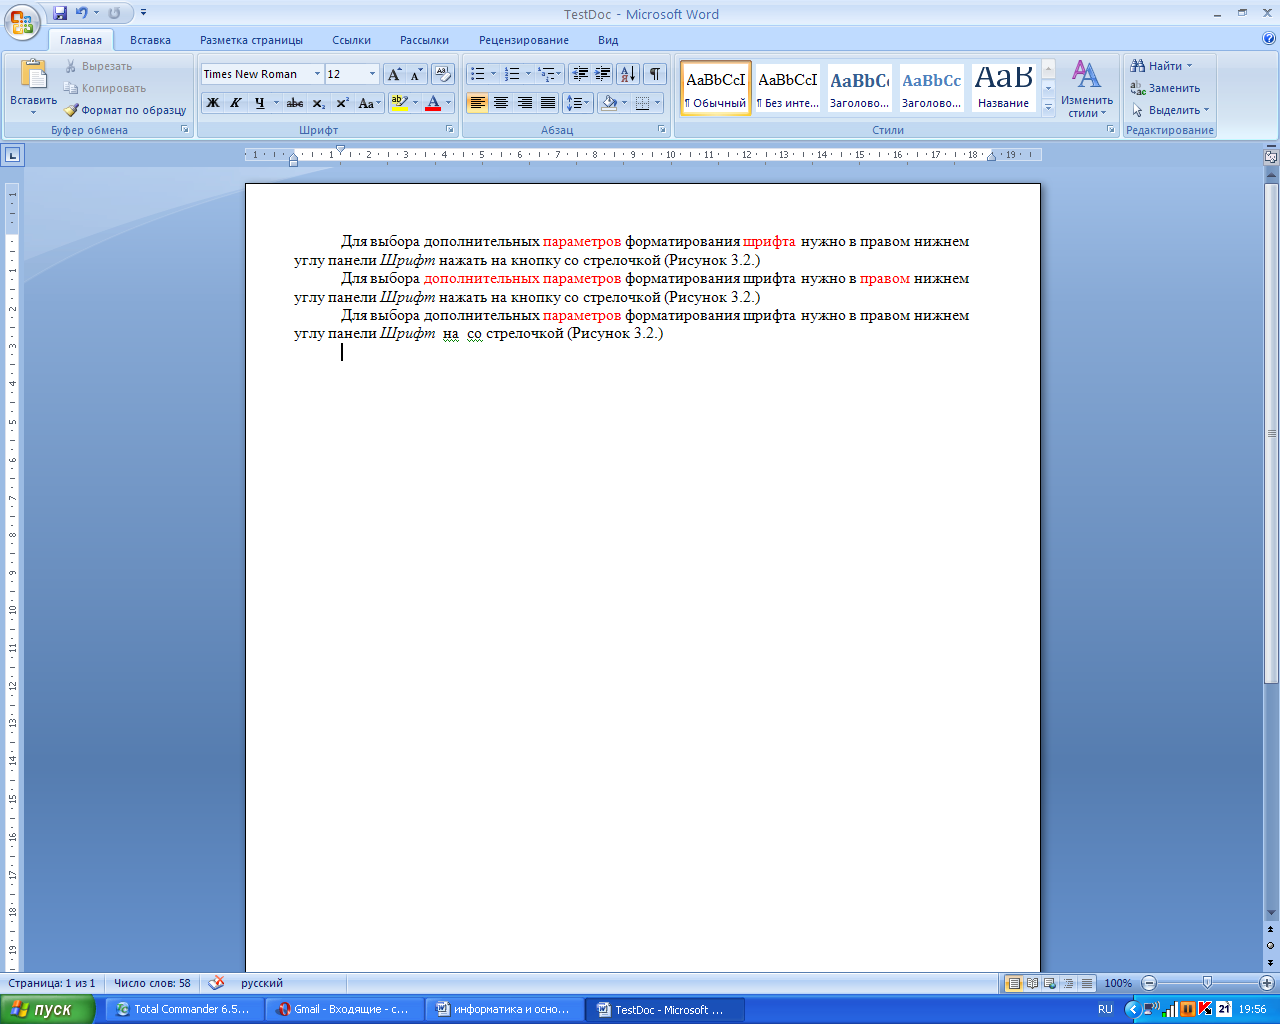The height and width of the screenshot is (1024, 1280).
Task: Open the borders dropdown
Action: (657, 102)
